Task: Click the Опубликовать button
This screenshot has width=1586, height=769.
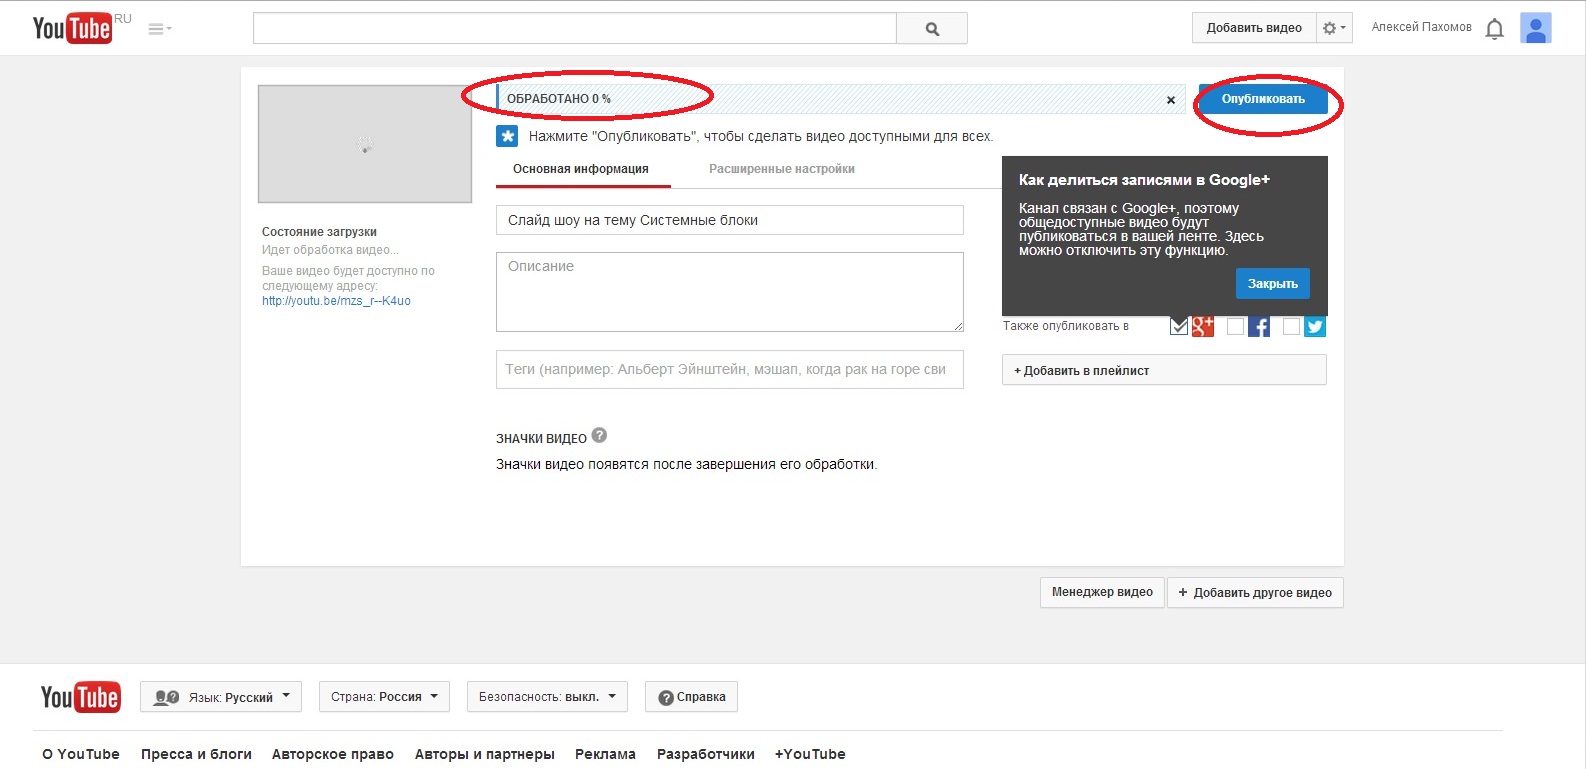Action: [x=1263, y=99]
